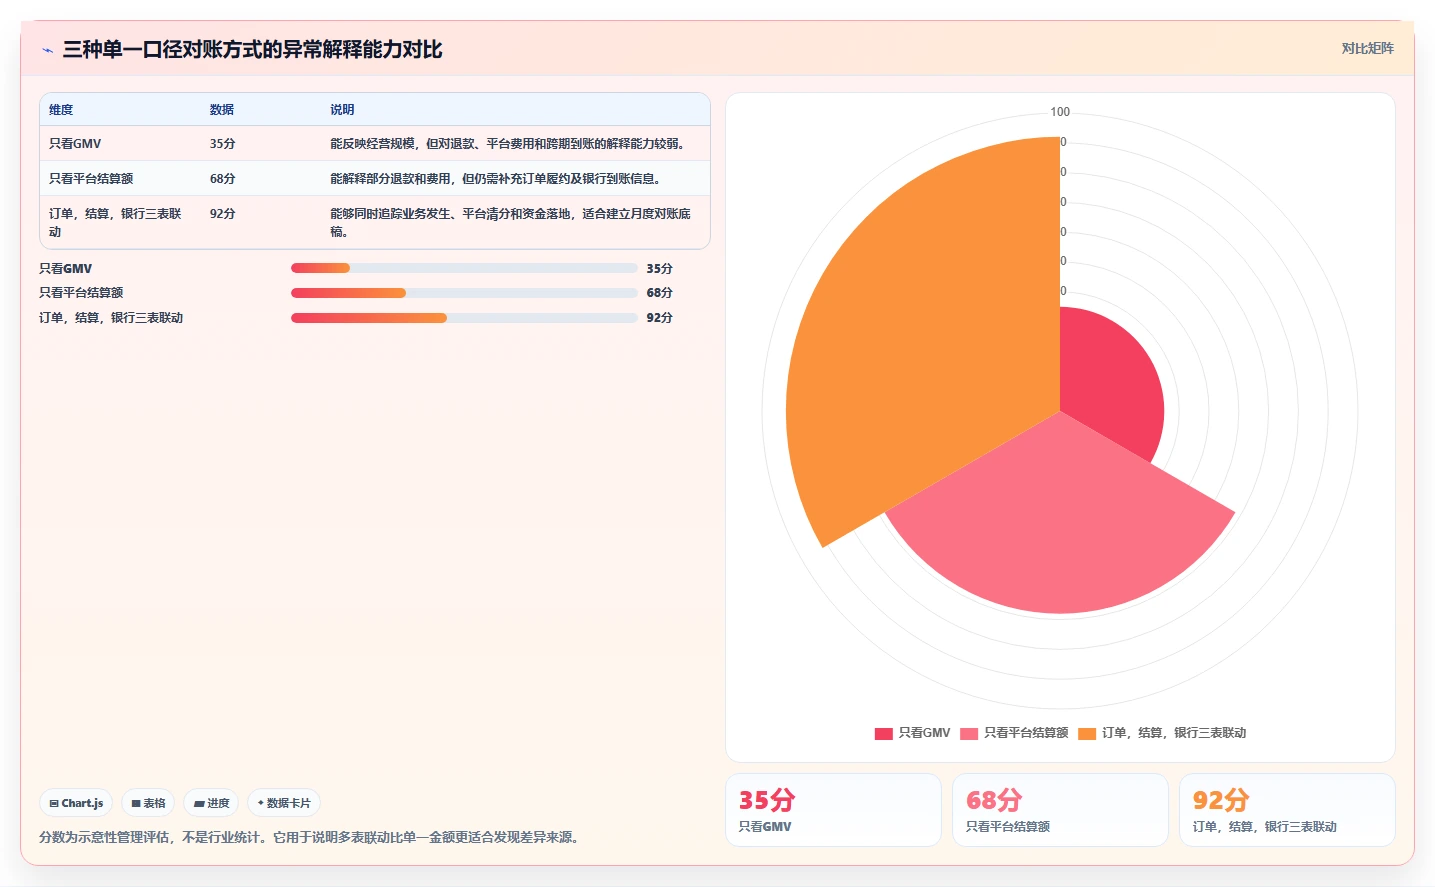
Task: Click the 维度 column header
Action: pyautogui.click(x=61, y=110)
